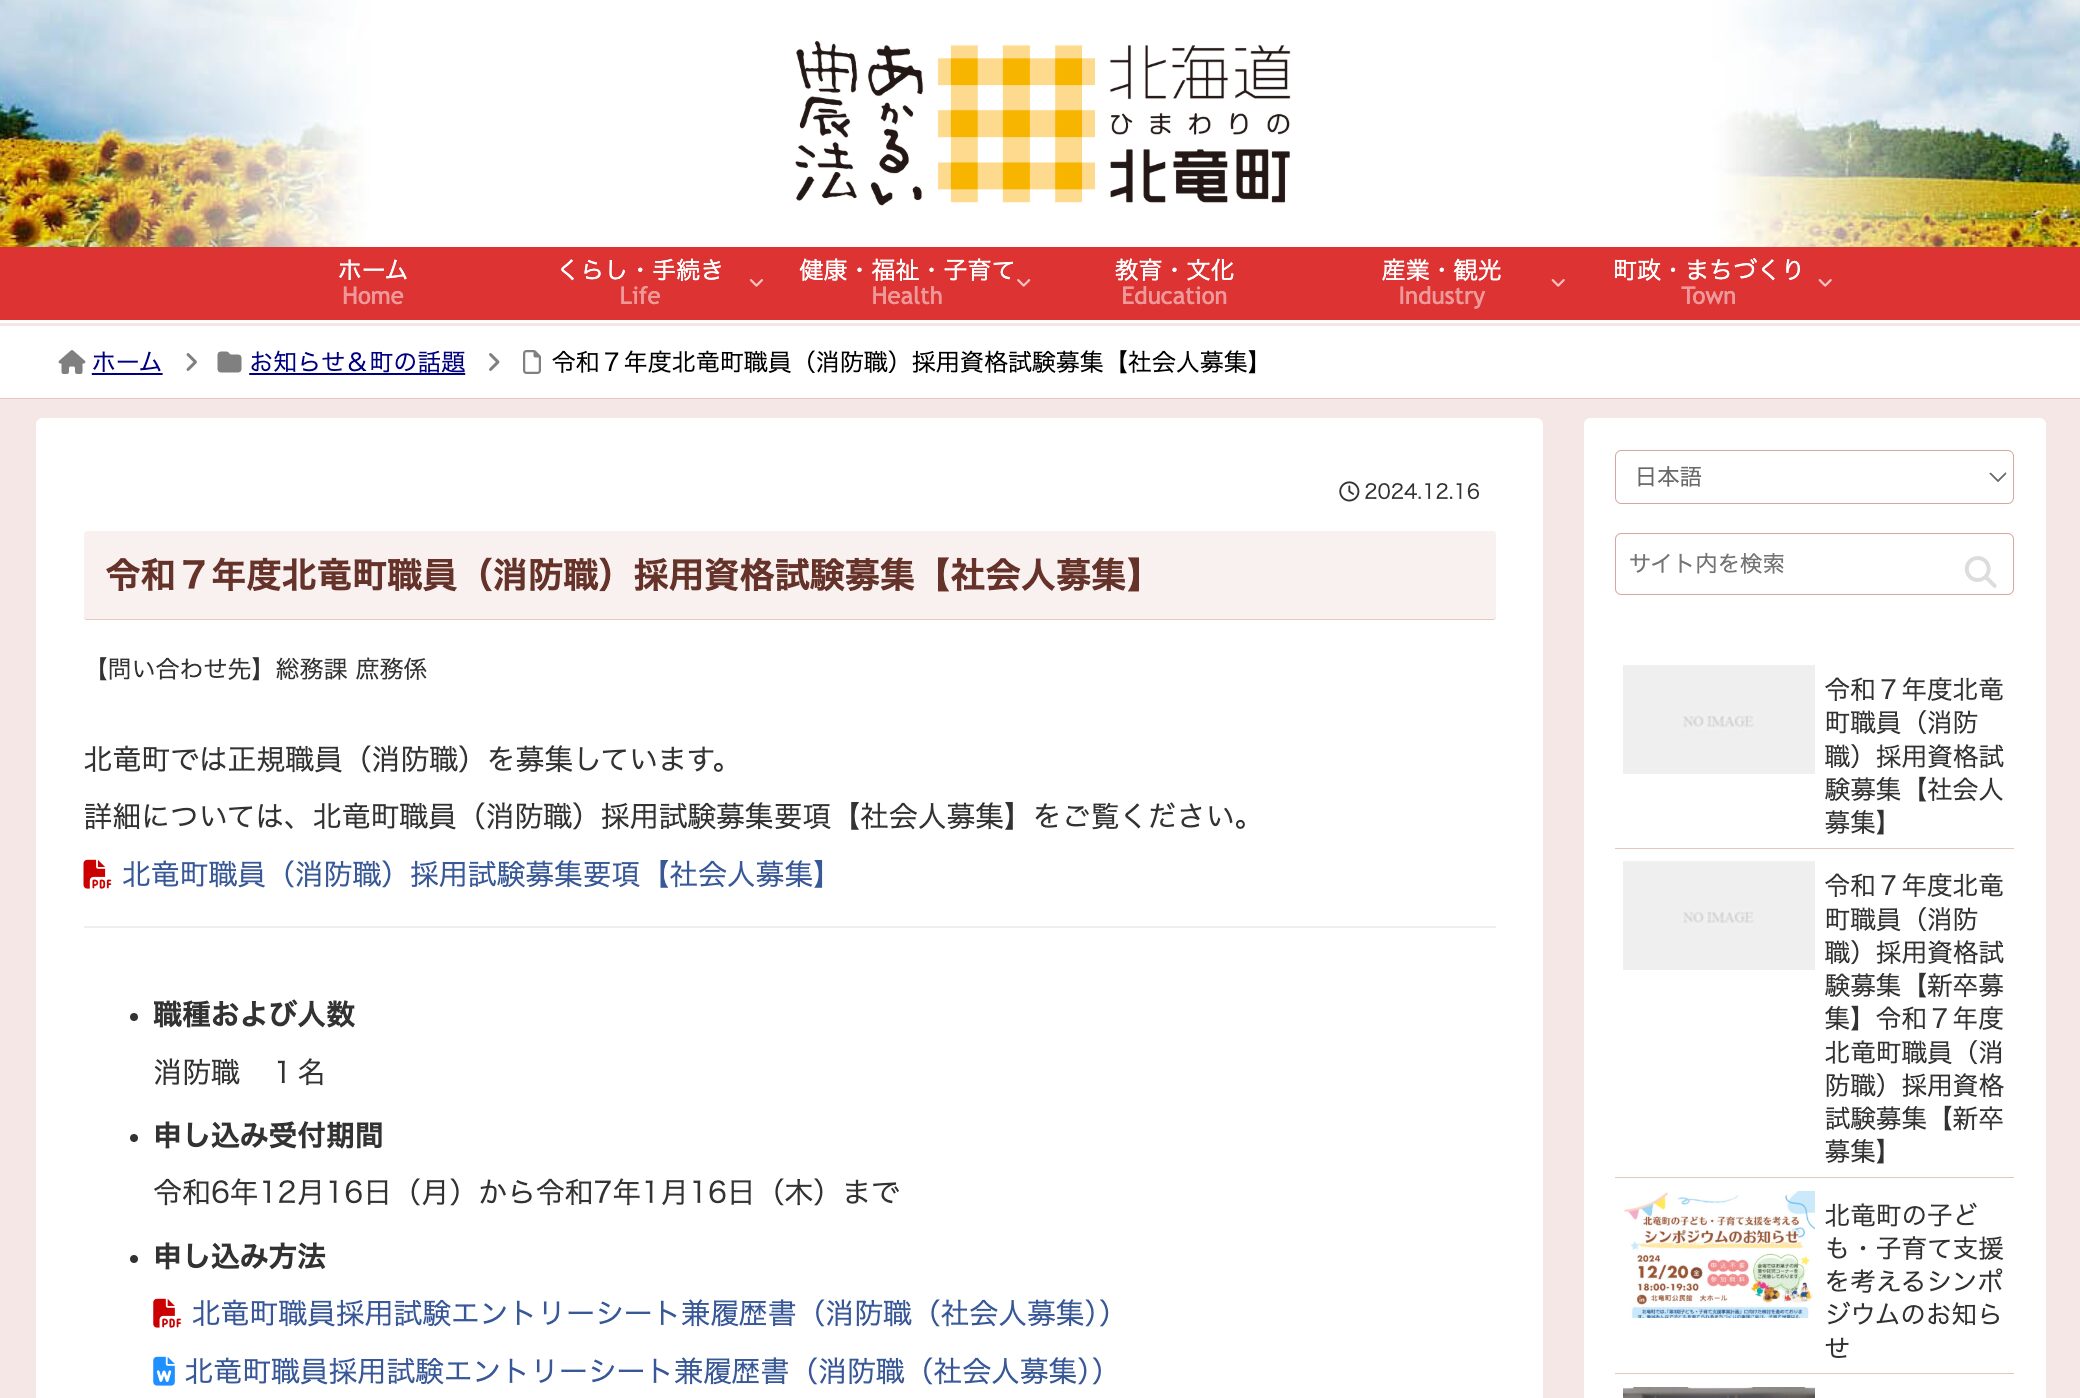Open the 教育・文化 Education menu
Viewport: 2080px width, 1398px height.
click(x=1172, y=282)
